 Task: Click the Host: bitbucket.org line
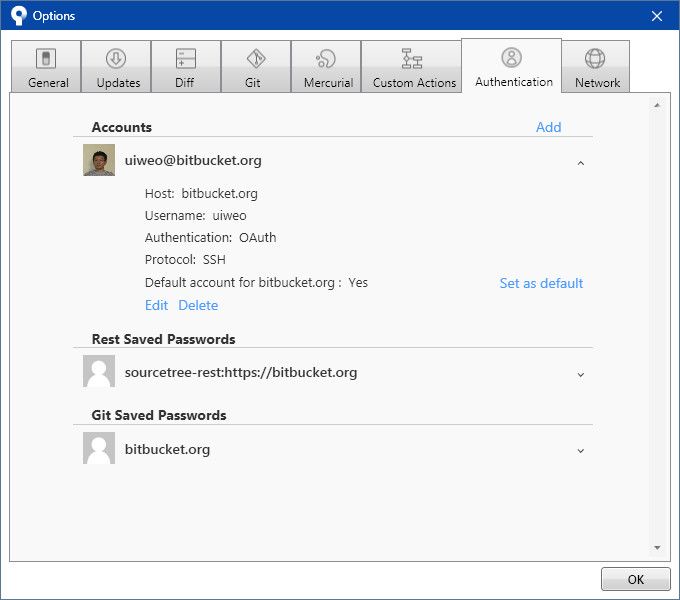click(201, 193)
